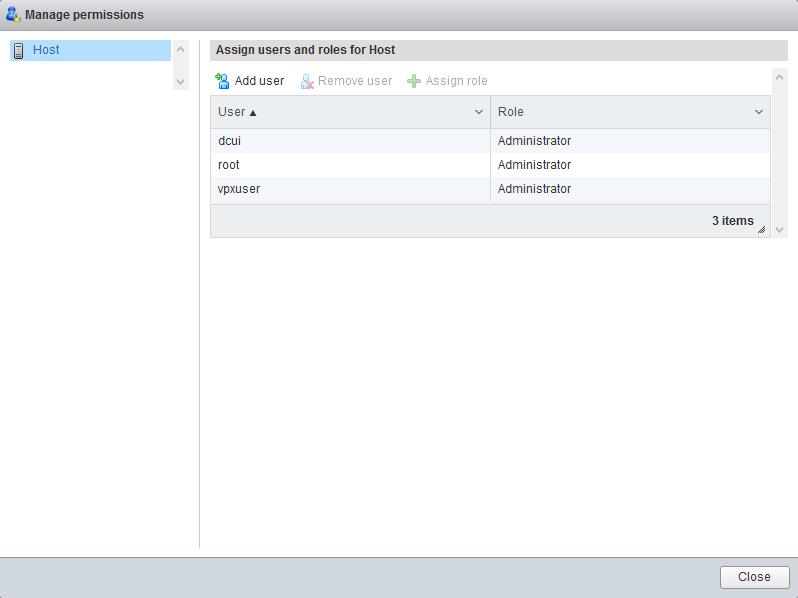
Task: Click the right panel scroll up arrow
Action: coord(779,77)
